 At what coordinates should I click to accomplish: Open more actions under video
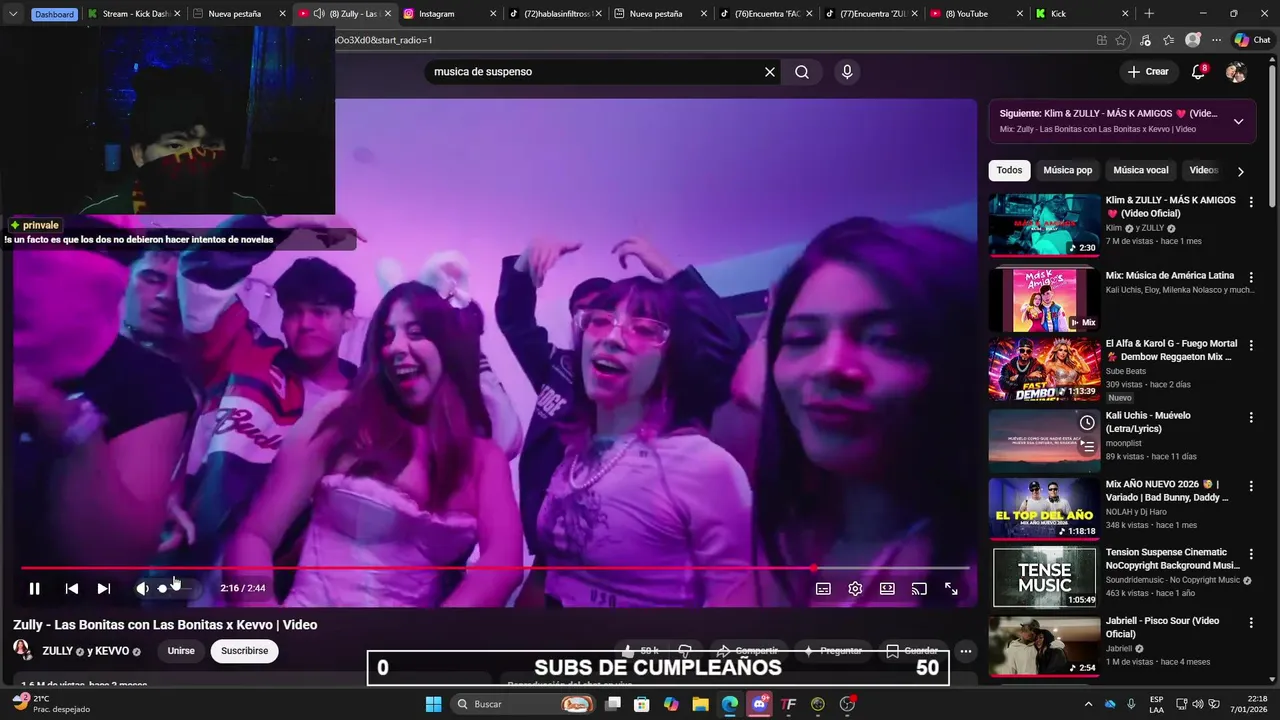coord(965,651)
